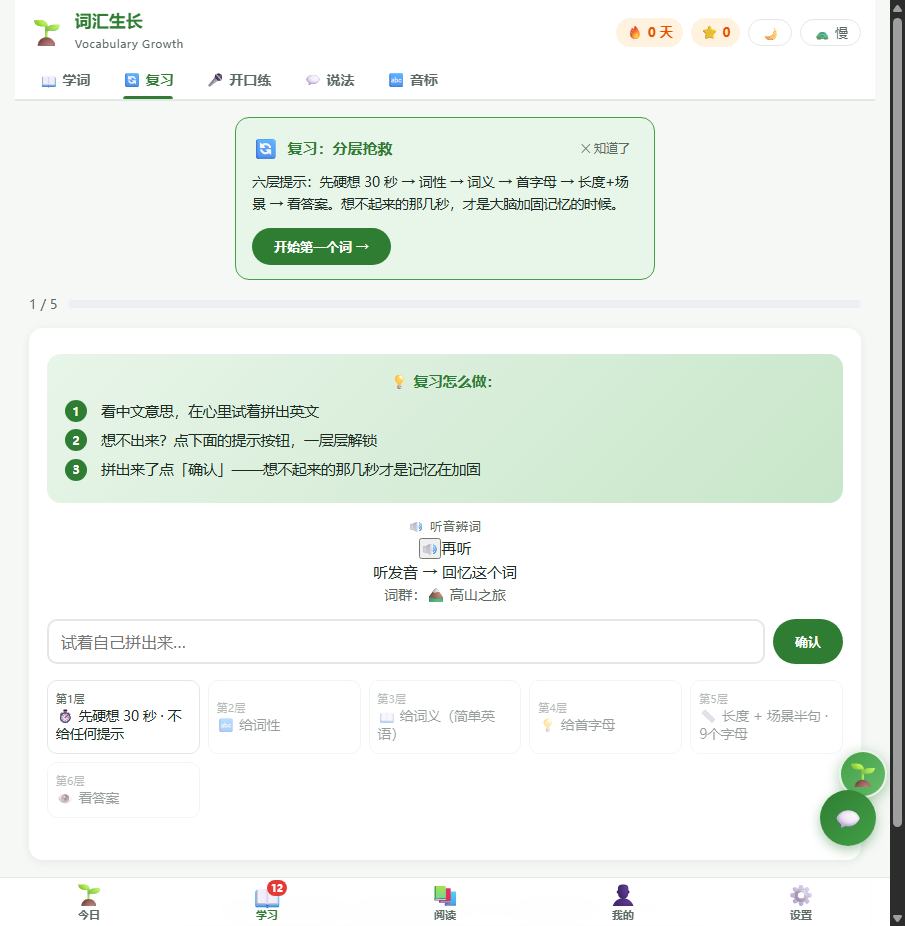This screenshot has width=905, height=926.
Task: Click the 确认 button
Action: [808, 642]
